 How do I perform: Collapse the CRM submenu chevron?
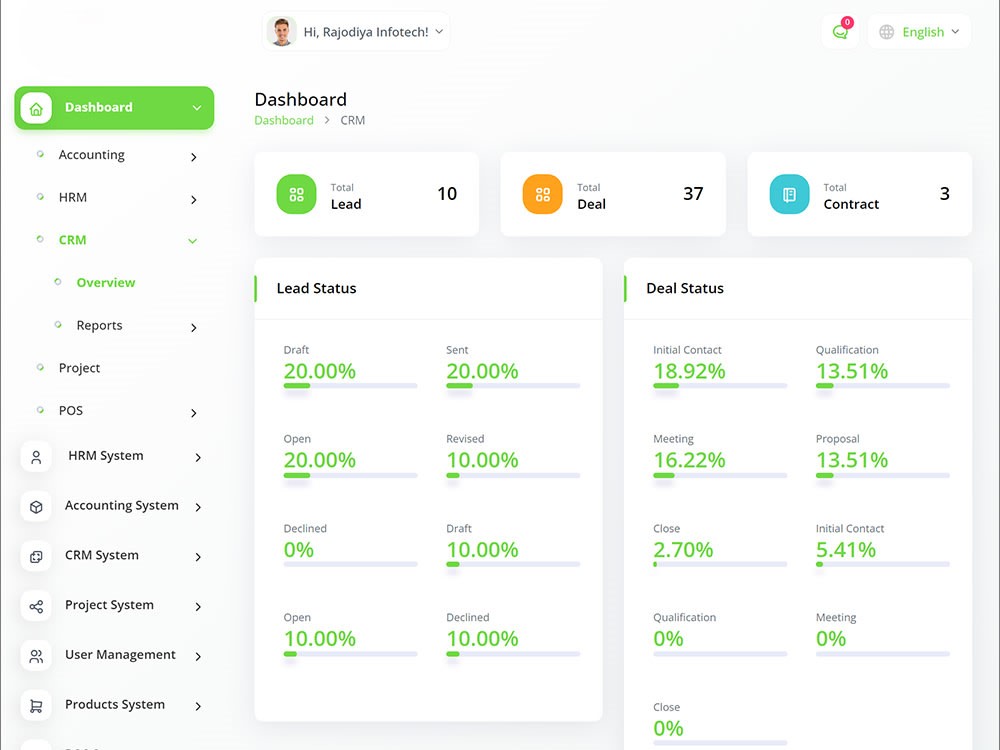[x=193, y=241]
